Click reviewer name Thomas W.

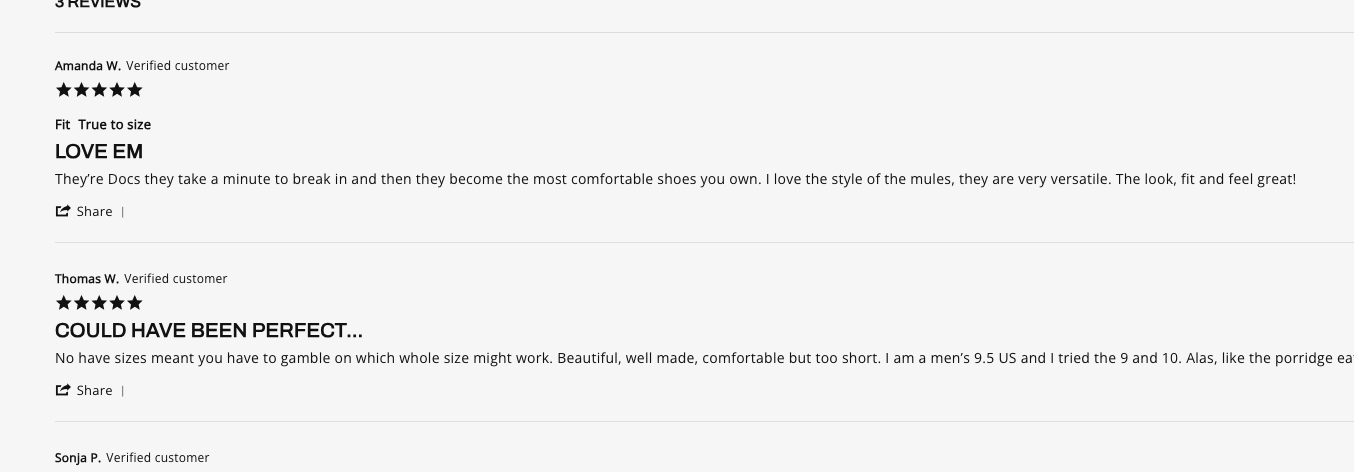[87, 279]
